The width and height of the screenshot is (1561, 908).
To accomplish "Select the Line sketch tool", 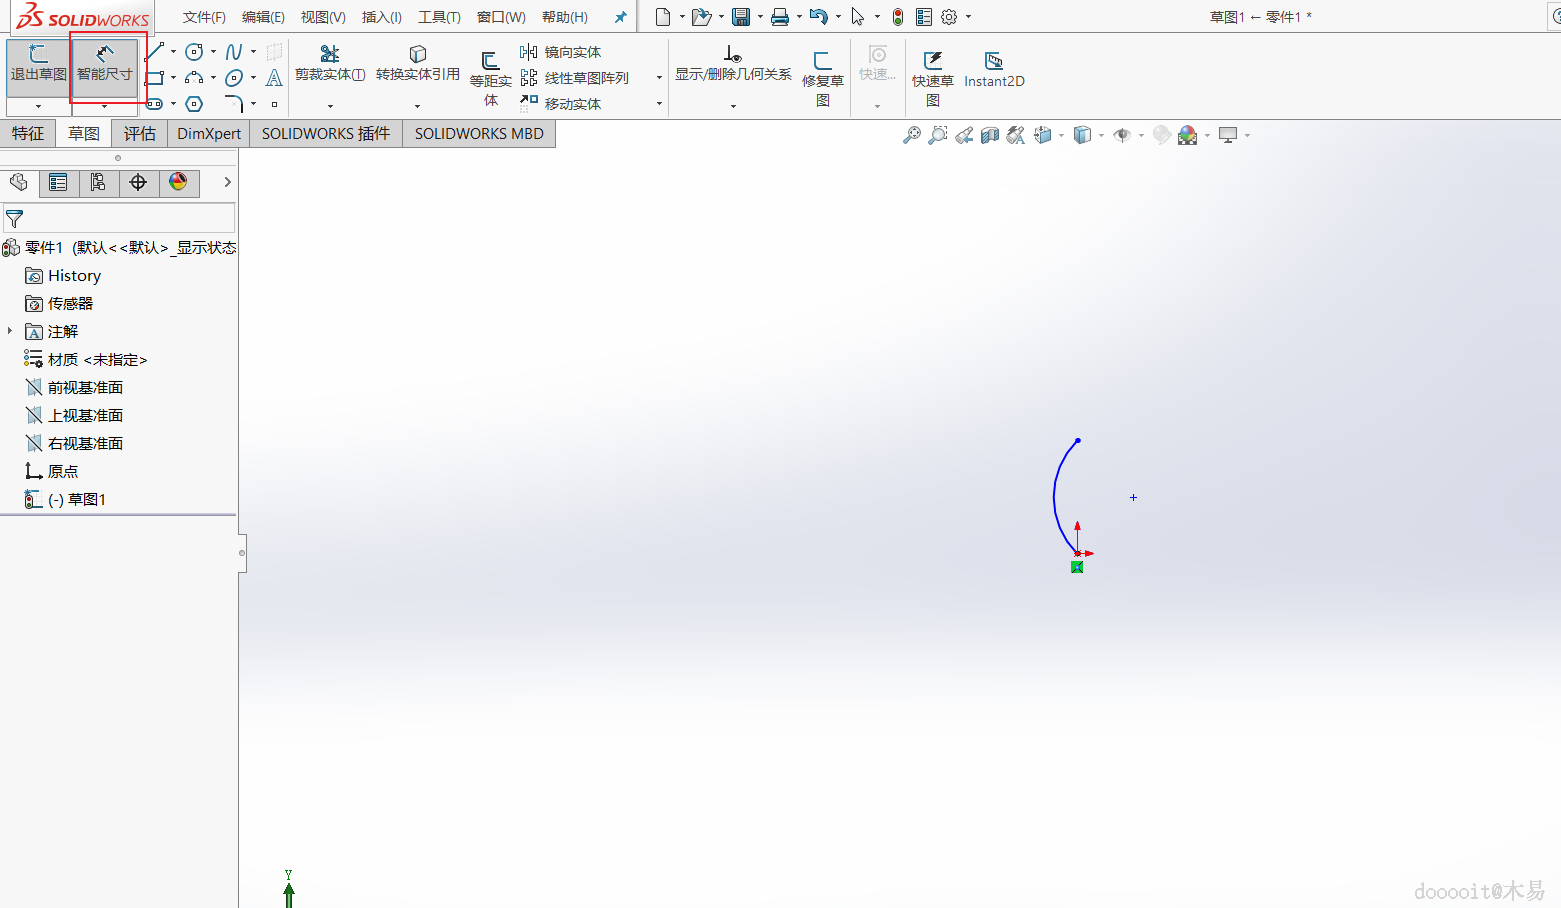I will pyautogui.click(x=154, y=52).
